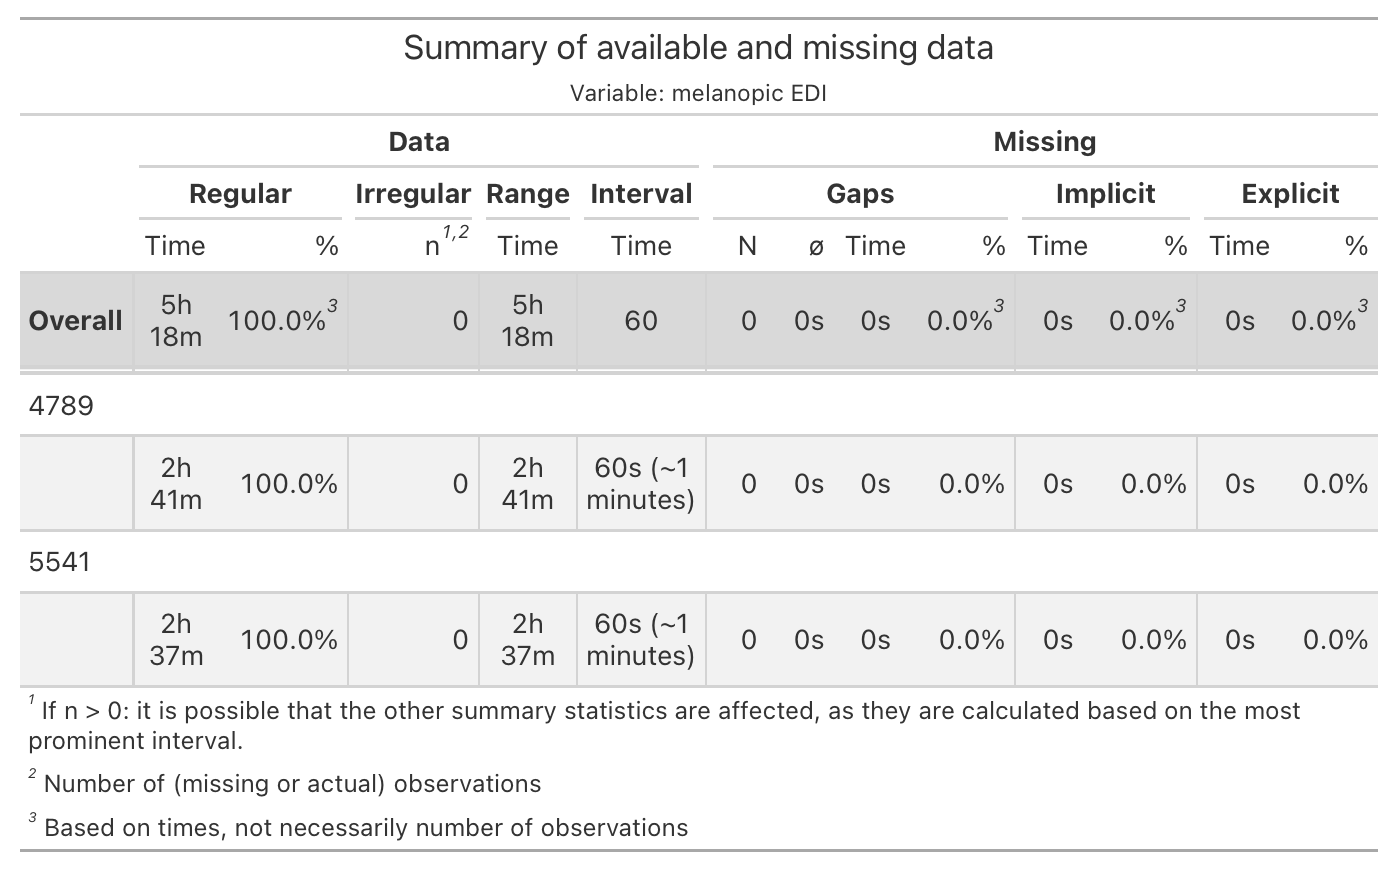
Task: Select the "Explicit" column group header
Action: pyautogui.click(x=1290, y=194)
